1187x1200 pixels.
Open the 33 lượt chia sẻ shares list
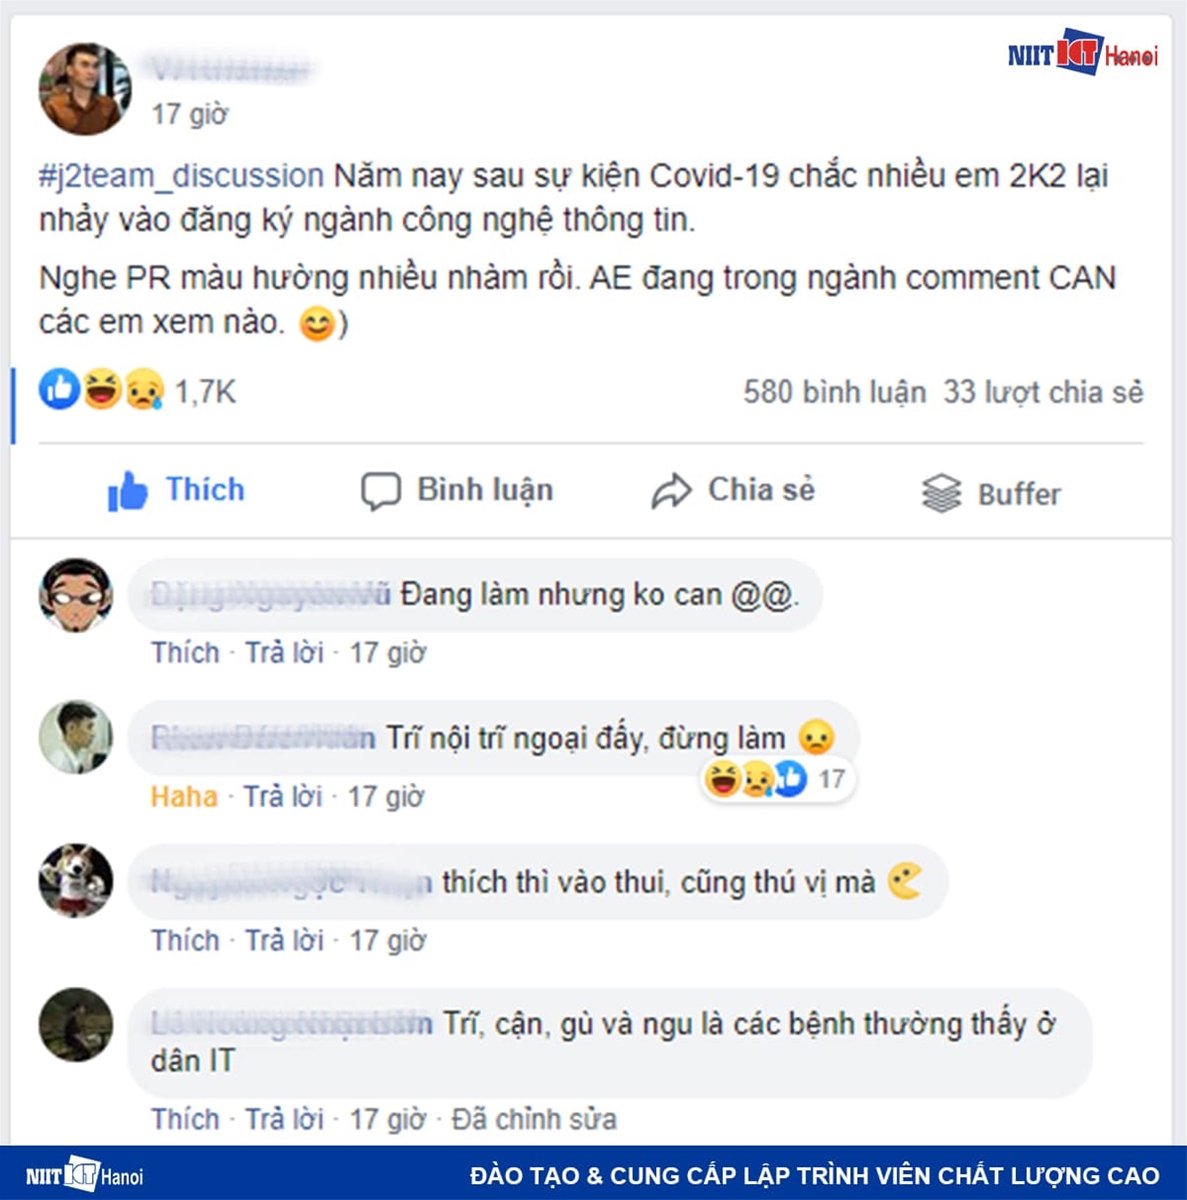[x=1043, y=392]
